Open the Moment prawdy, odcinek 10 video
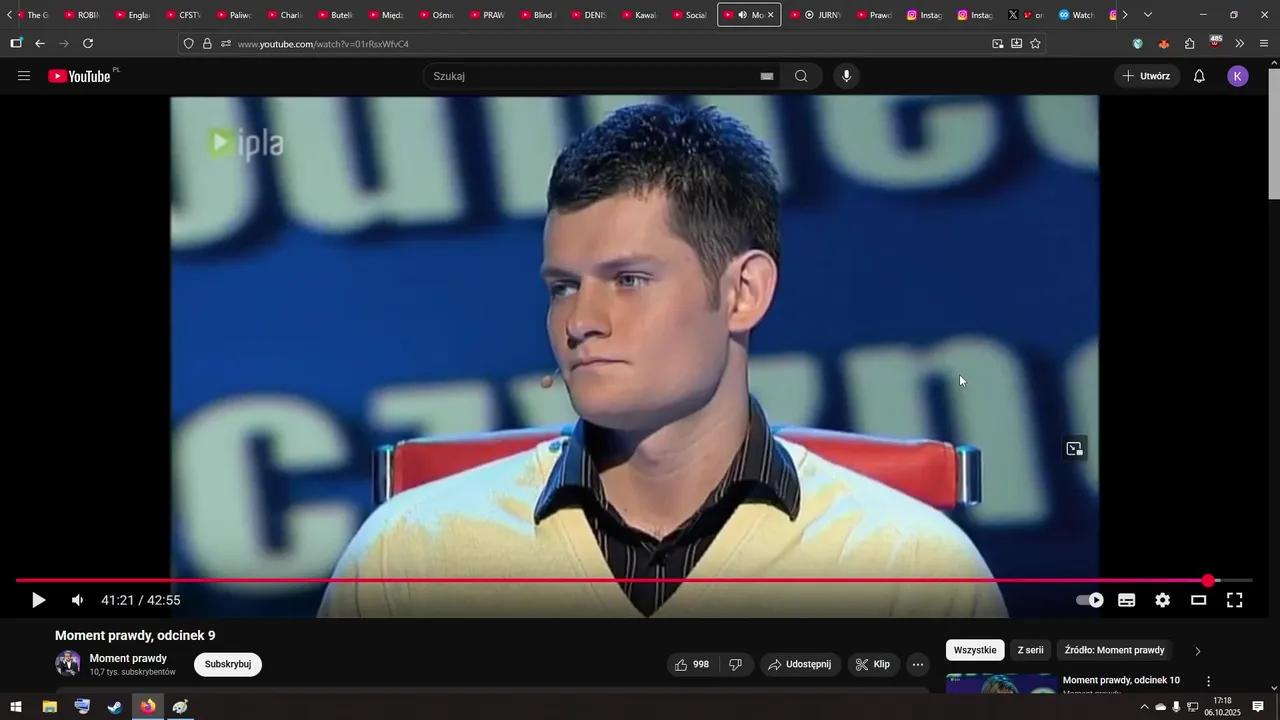Screen dimensions: 1280x720 1121,680
